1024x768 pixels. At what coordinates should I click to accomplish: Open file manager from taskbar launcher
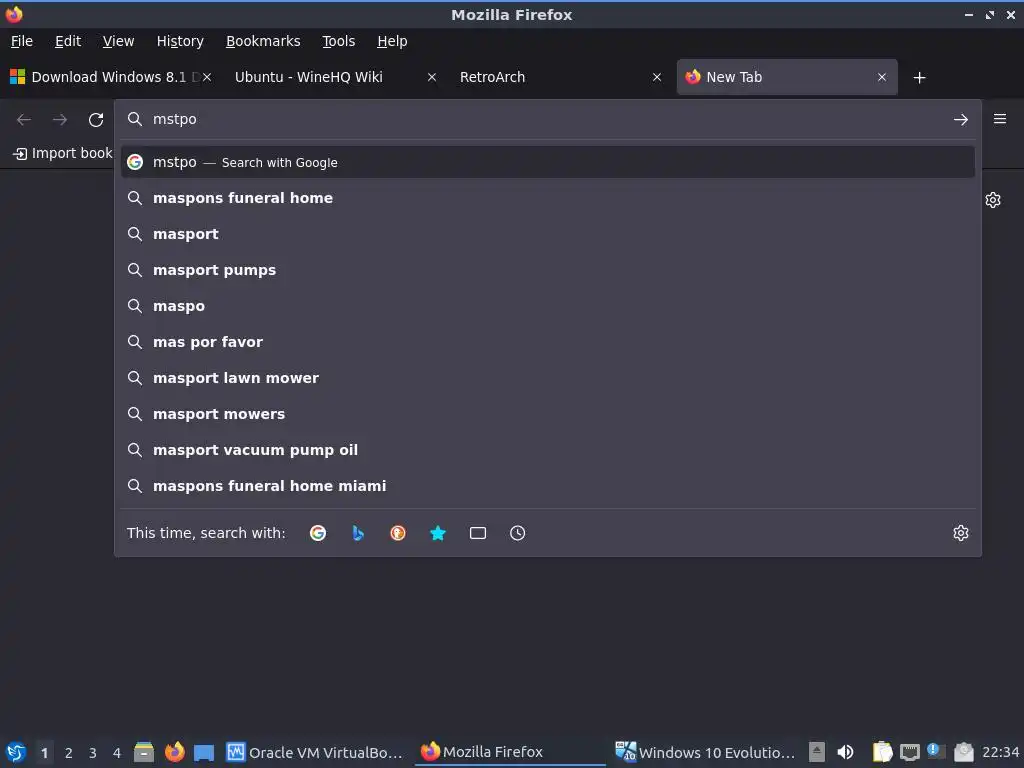click(144, 752)
